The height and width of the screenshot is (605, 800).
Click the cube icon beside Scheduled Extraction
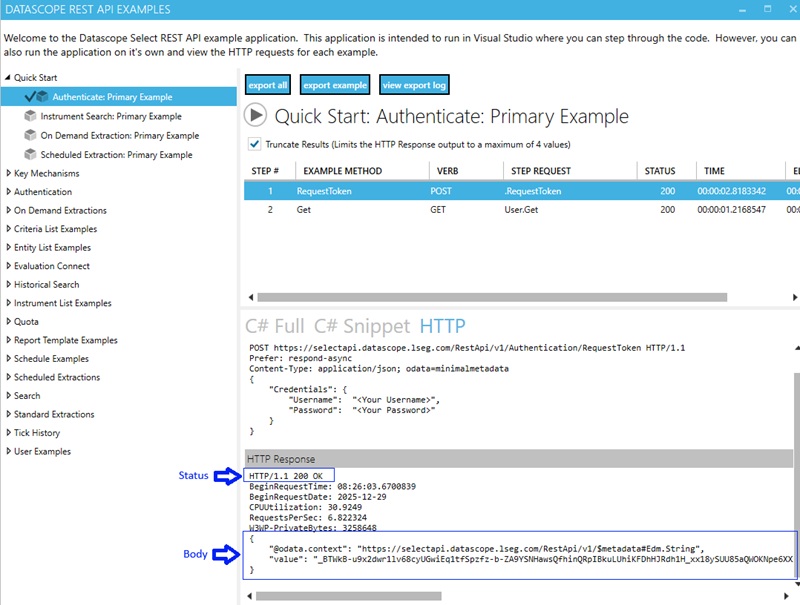click(x=31, y=155)
